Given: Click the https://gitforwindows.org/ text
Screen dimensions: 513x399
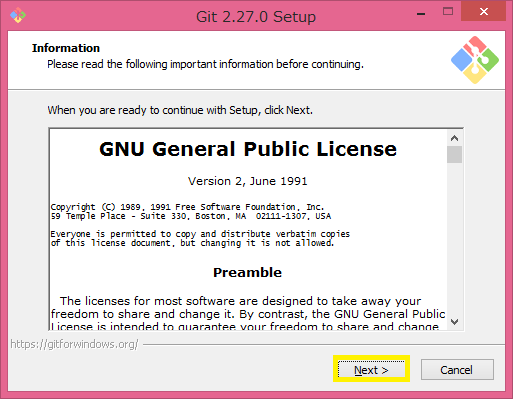Looking at the screenshot, I should coord(74,344).
